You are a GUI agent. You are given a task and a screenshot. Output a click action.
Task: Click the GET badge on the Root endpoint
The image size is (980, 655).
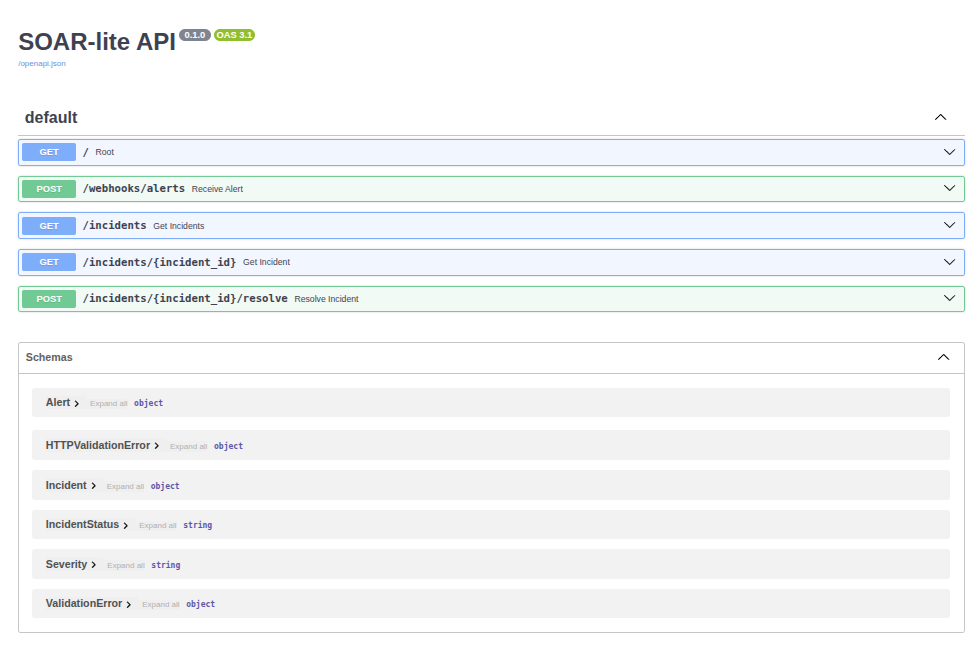[x=47, y=152]
